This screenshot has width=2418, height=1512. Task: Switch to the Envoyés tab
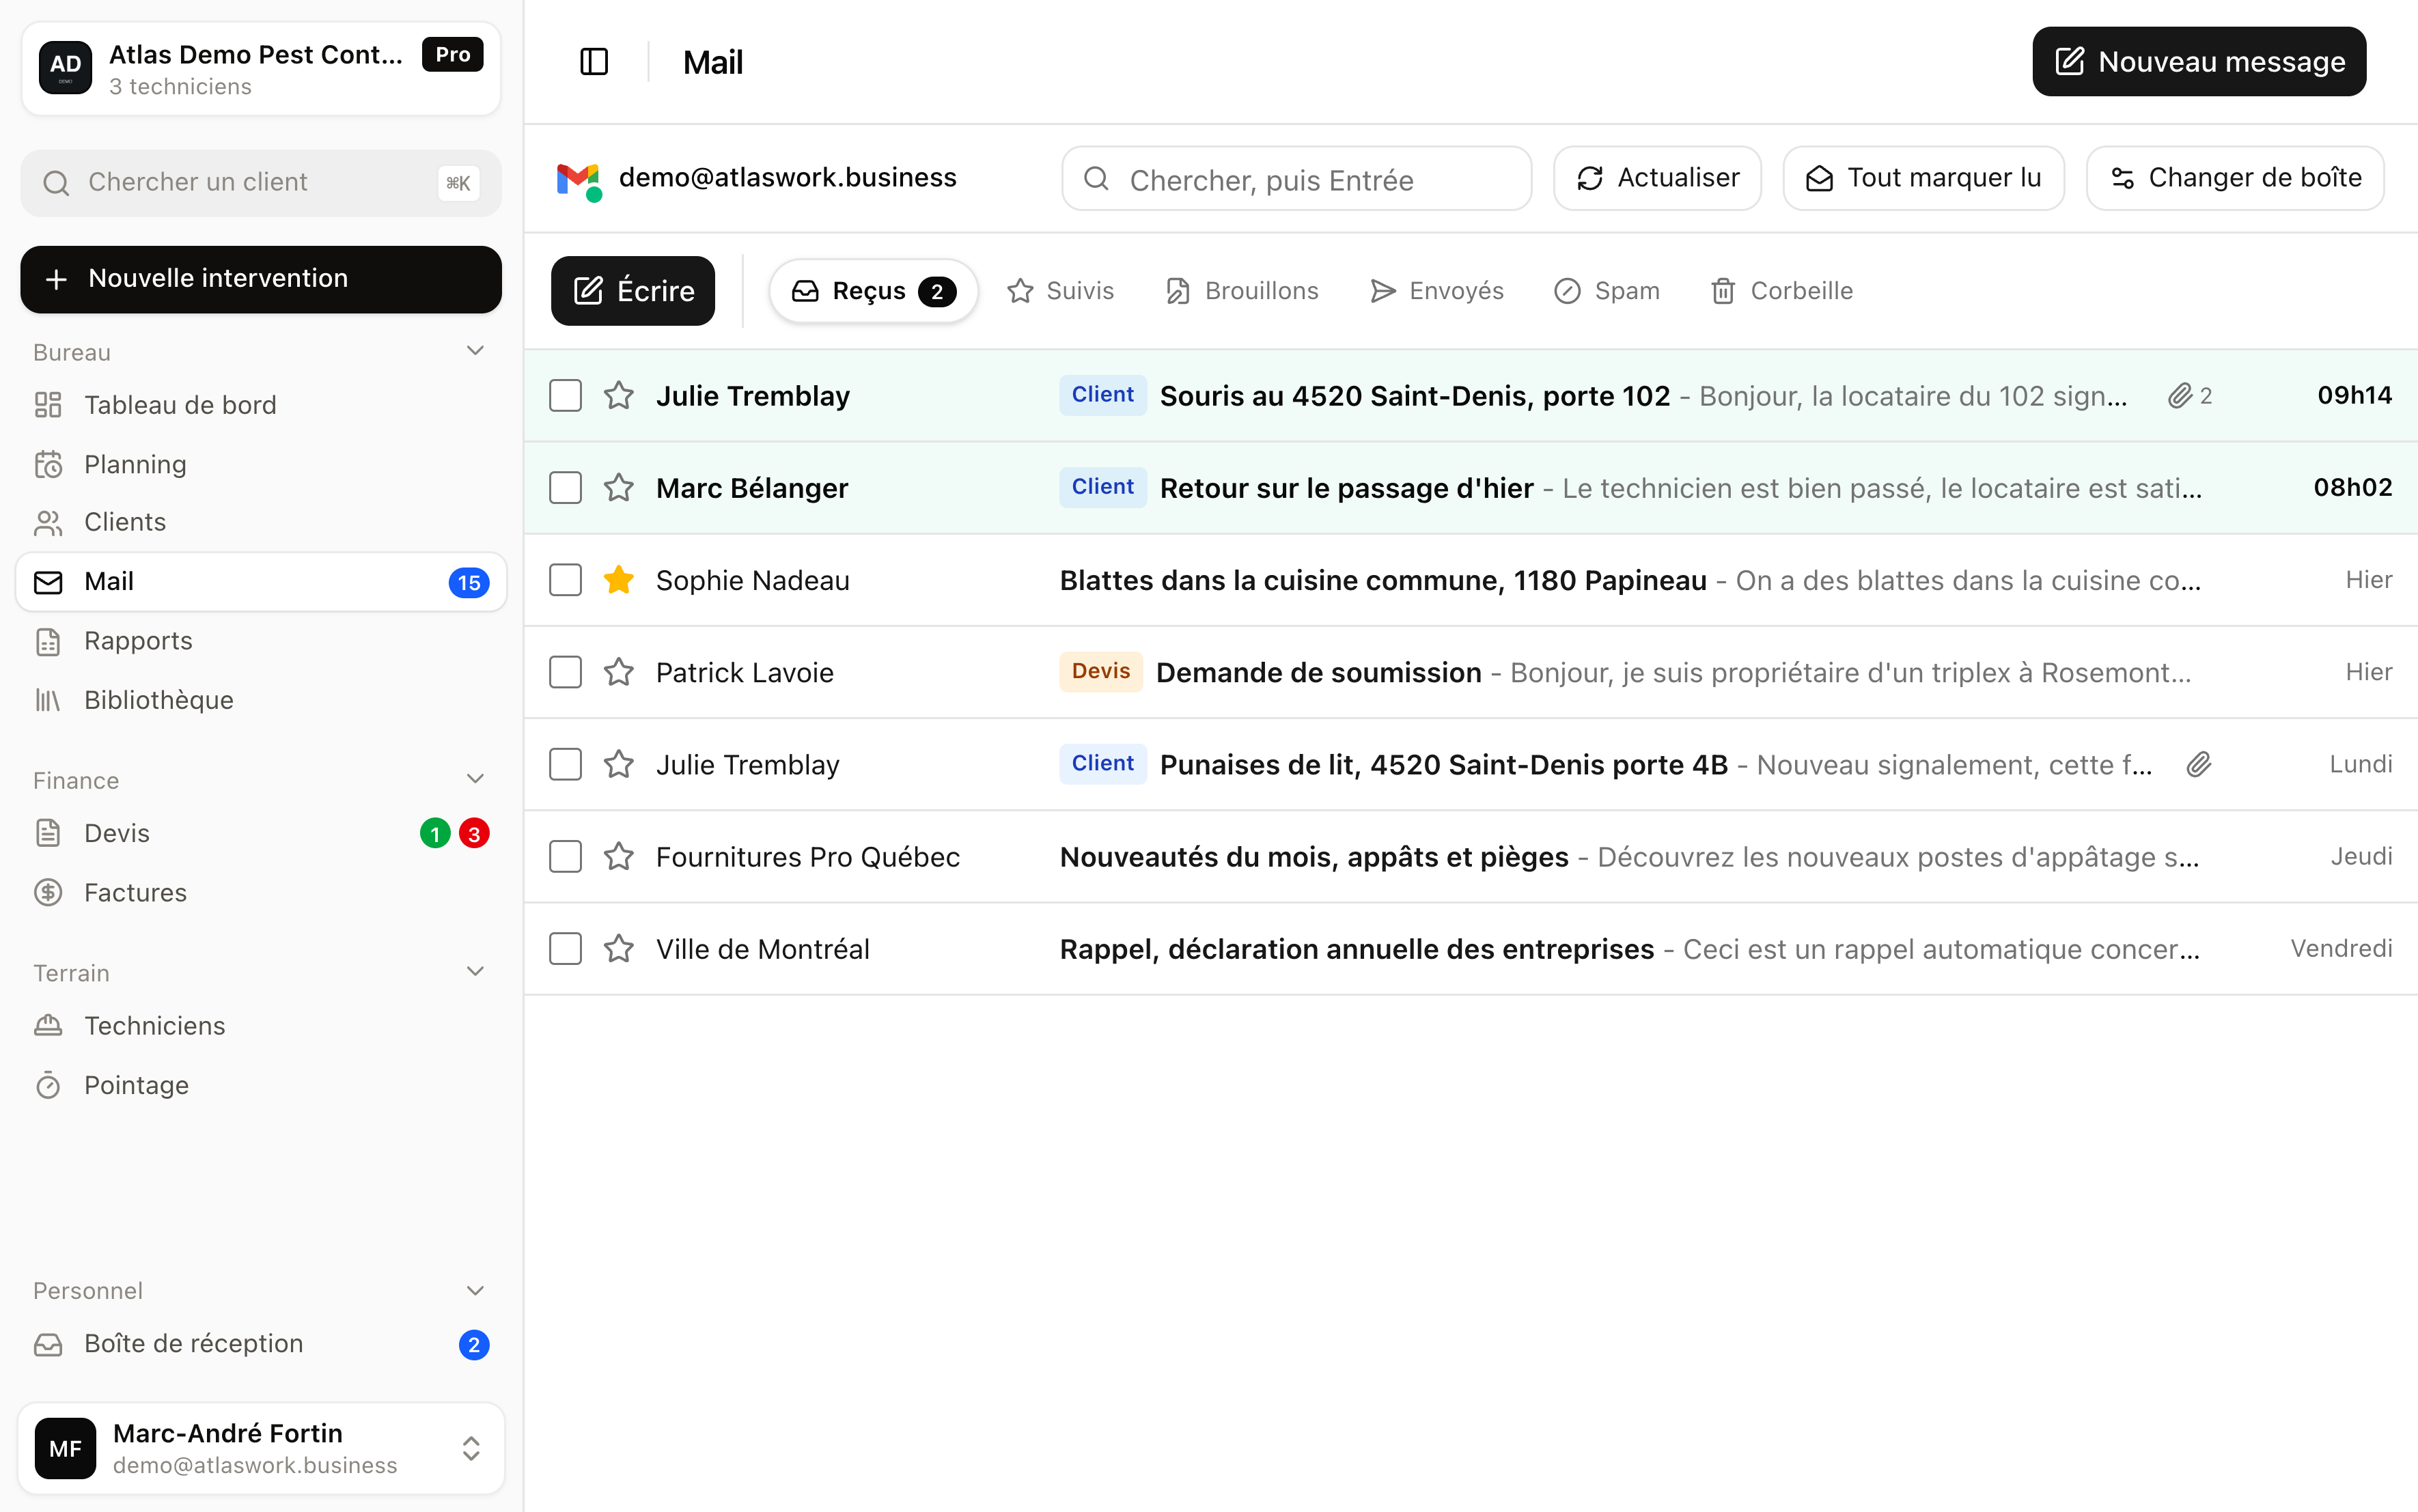coord(1436,291)
